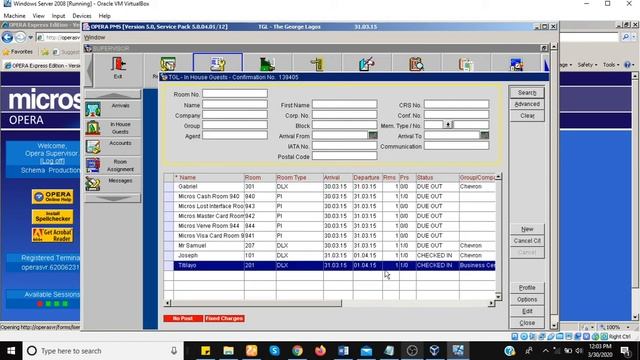Click the green cashiering toolbar icon

(x=267, y=64)
